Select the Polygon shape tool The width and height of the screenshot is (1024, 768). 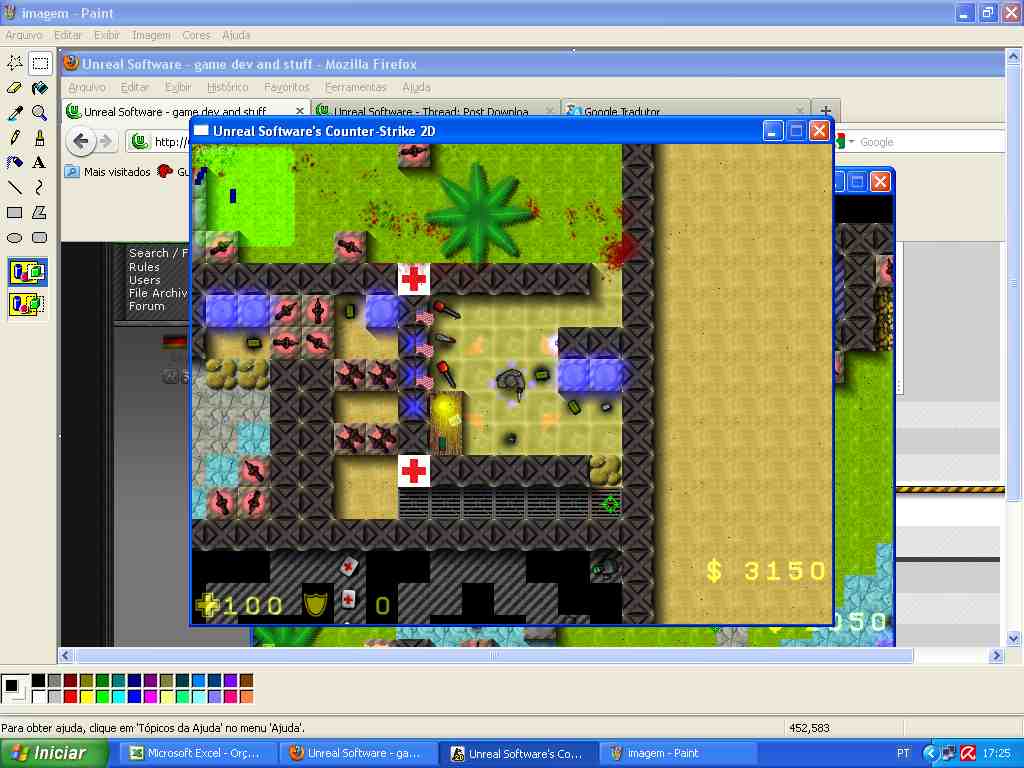click(40, 212)
